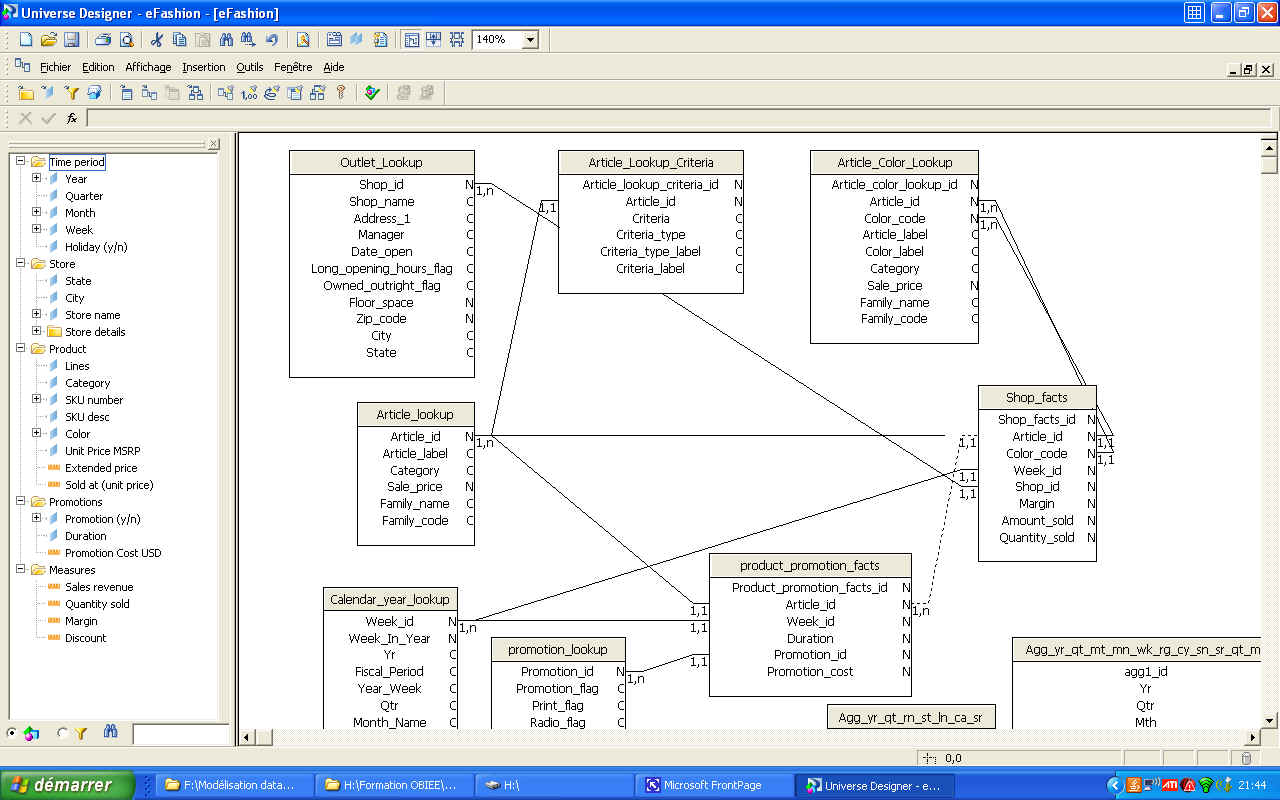Select the Outlet_Lookup table header
Screen dimensions: 1280x800
tap(381, 163)
